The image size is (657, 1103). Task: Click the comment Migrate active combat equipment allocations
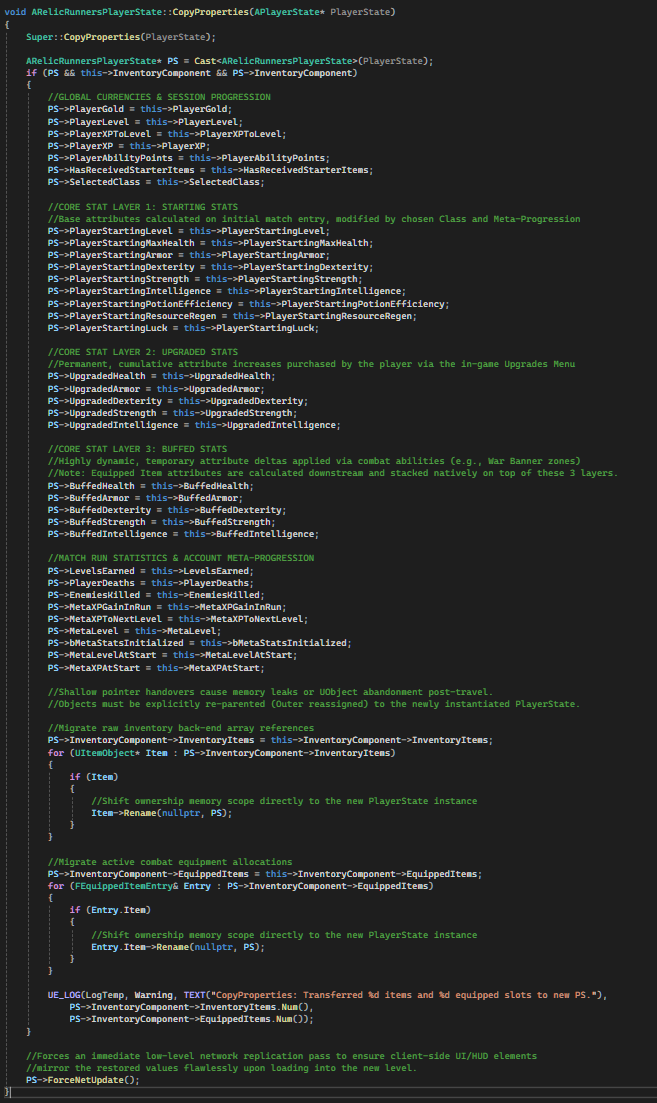170,862
